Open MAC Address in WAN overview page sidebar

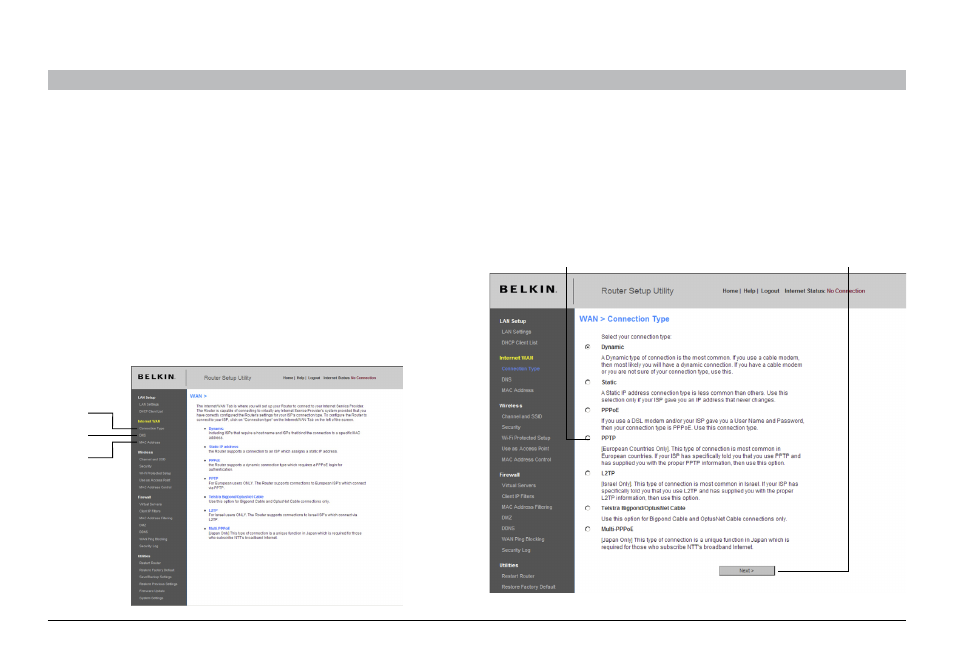pos(150,442)
